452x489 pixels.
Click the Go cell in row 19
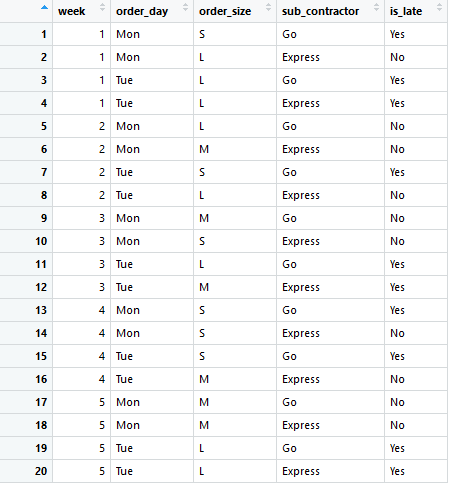pyautogui.click(x=330, y=448)
